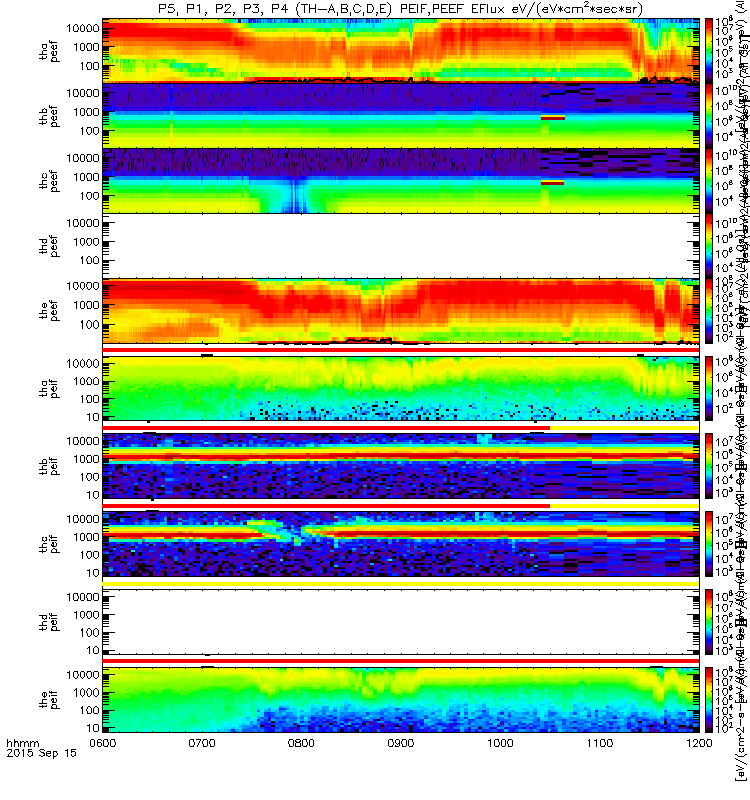Click the '1000' tick label of thc peif panel

[x=86, y=537]
